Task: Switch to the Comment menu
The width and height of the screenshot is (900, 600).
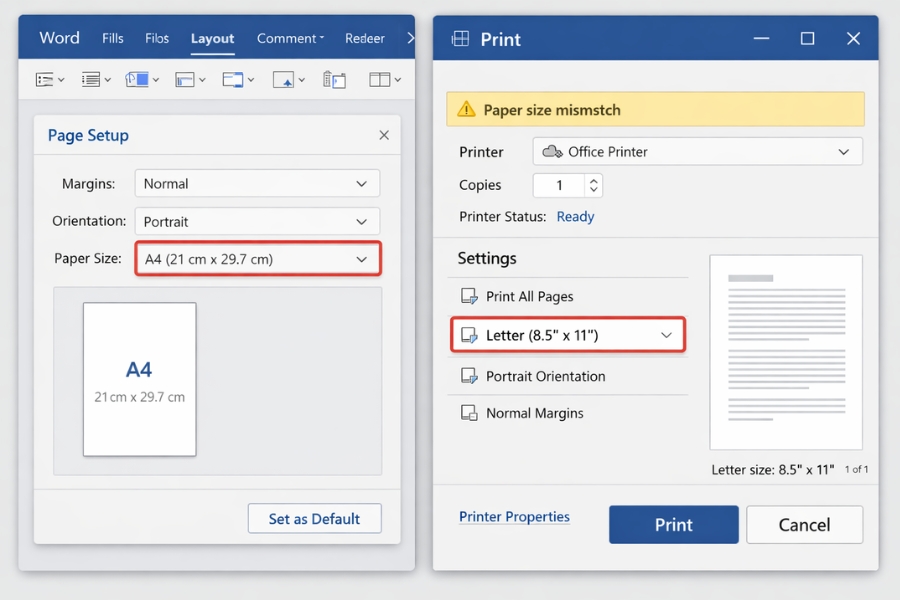Action: 287,38
